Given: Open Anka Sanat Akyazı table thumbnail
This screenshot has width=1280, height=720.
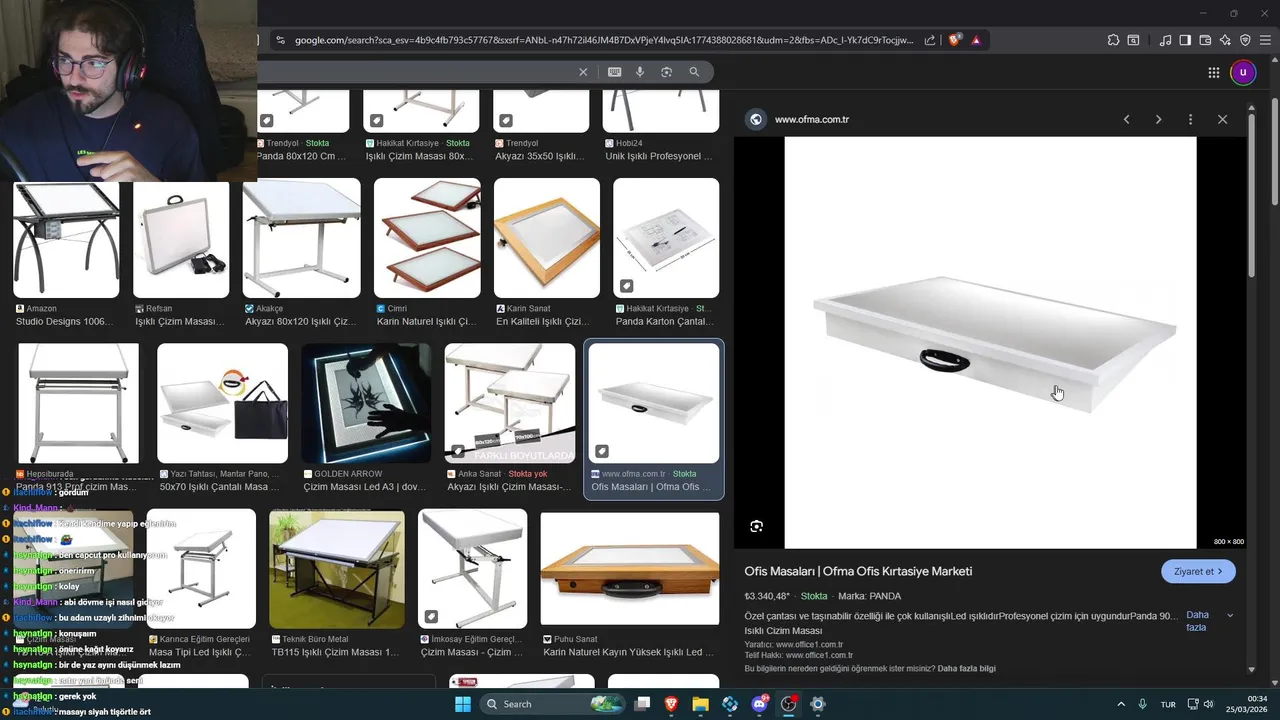Looking at the screenshot, I should tap(510, 403).
